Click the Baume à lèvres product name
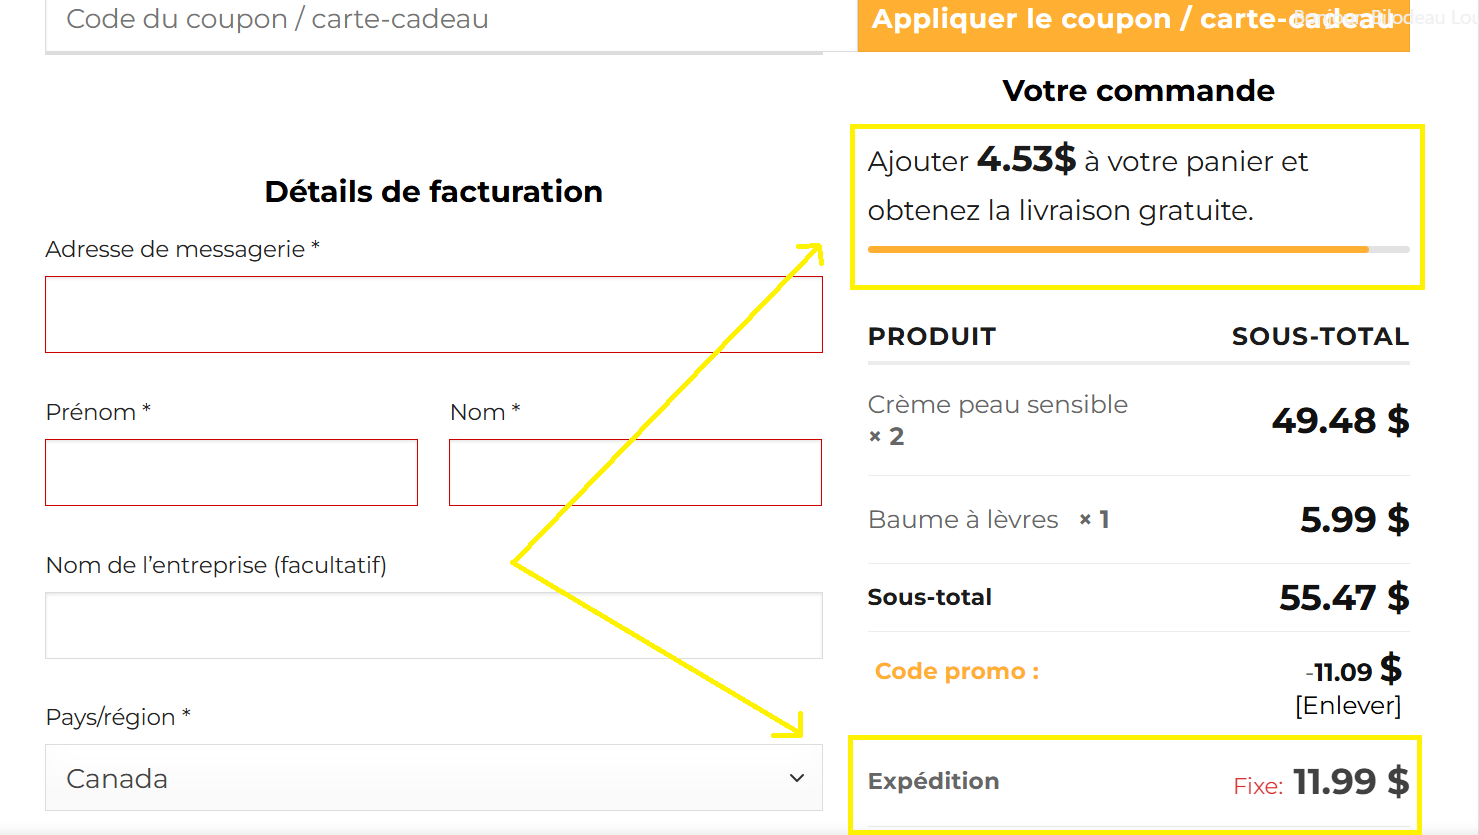This screenshot has height=835, width=1479. 962,520
